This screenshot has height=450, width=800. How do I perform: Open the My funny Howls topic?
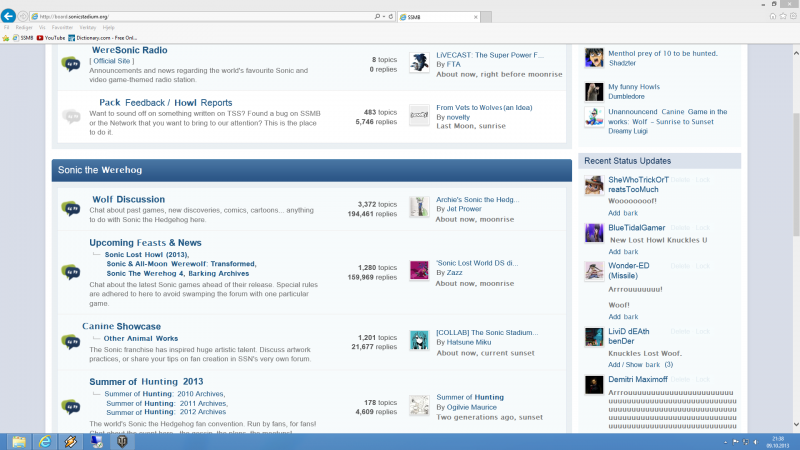634,87
